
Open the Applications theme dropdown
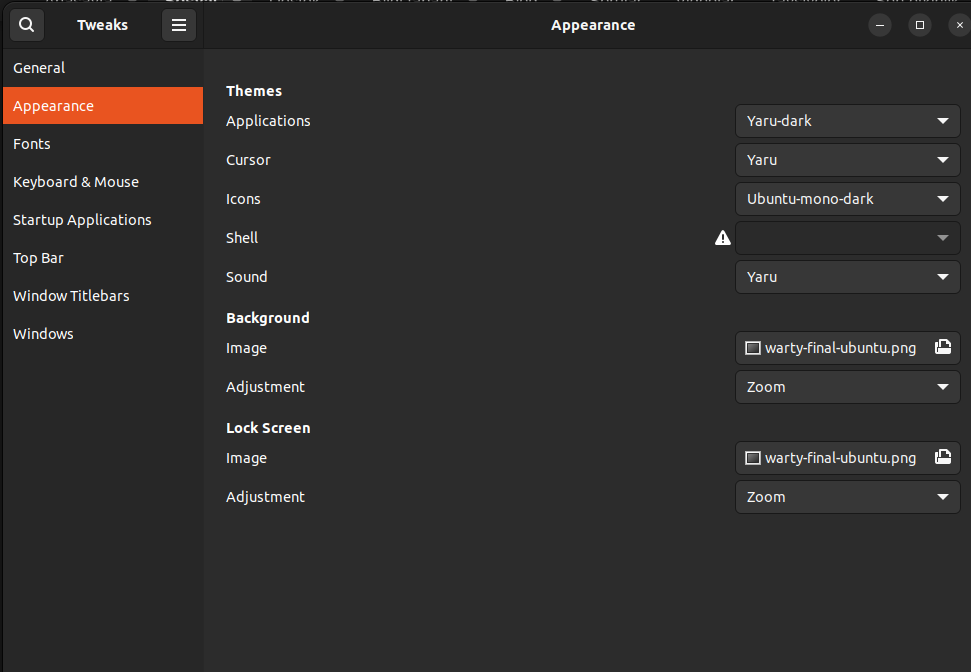point(847,121)
